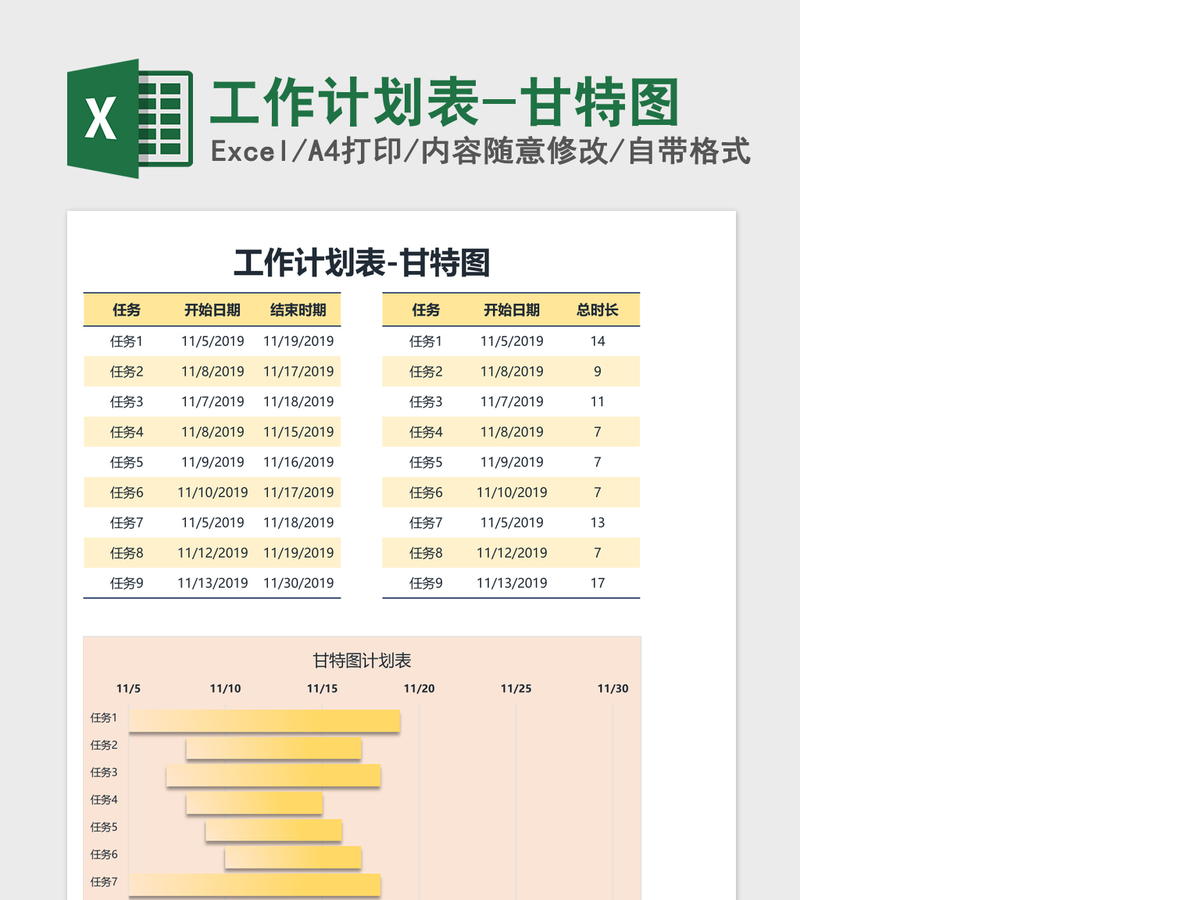Image resolution: width=1200 pixels, height=900 pixels.
Task: Click start date 11/12/2019 in the 结束时期 table
Action: click(213, 553)
